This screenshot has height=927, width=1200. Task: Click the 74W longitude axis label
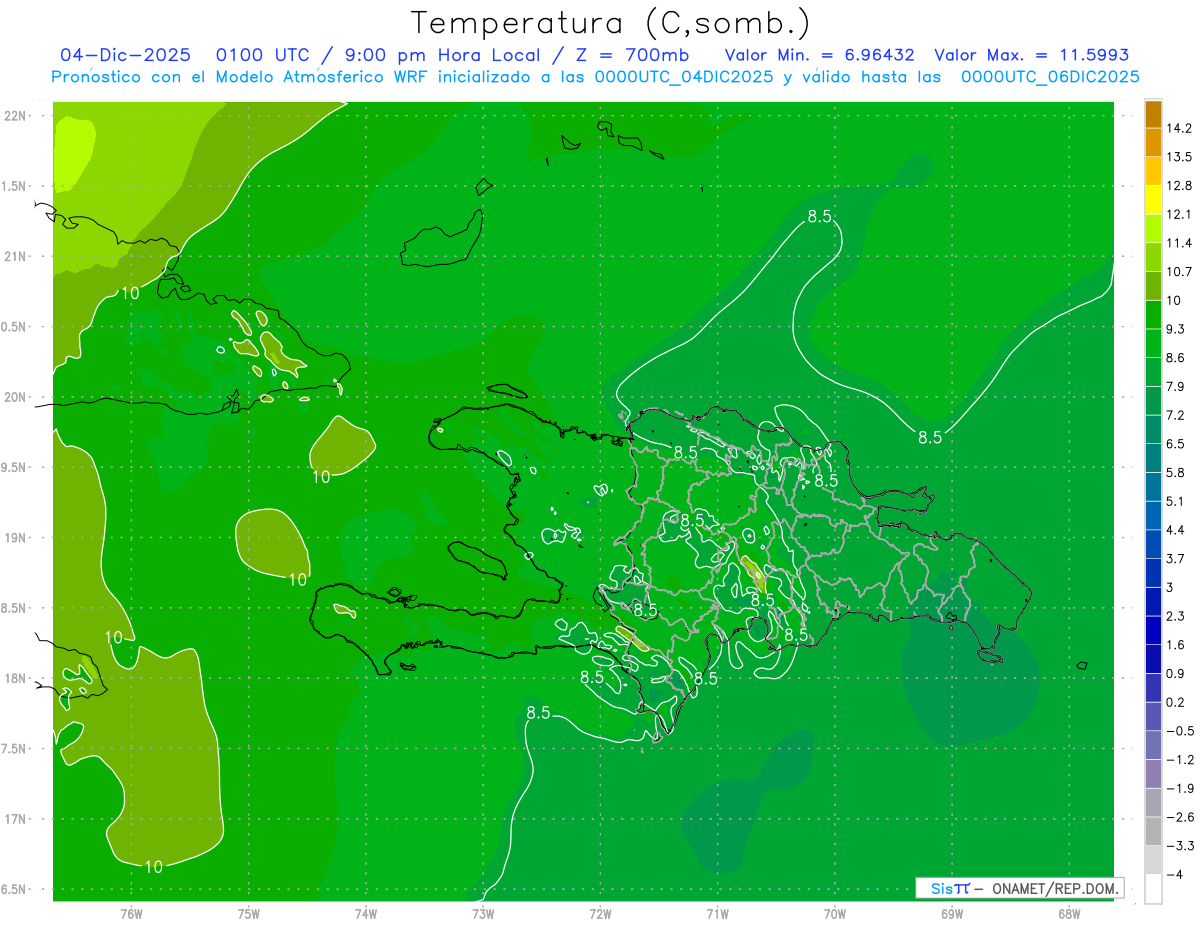(366, 913)
